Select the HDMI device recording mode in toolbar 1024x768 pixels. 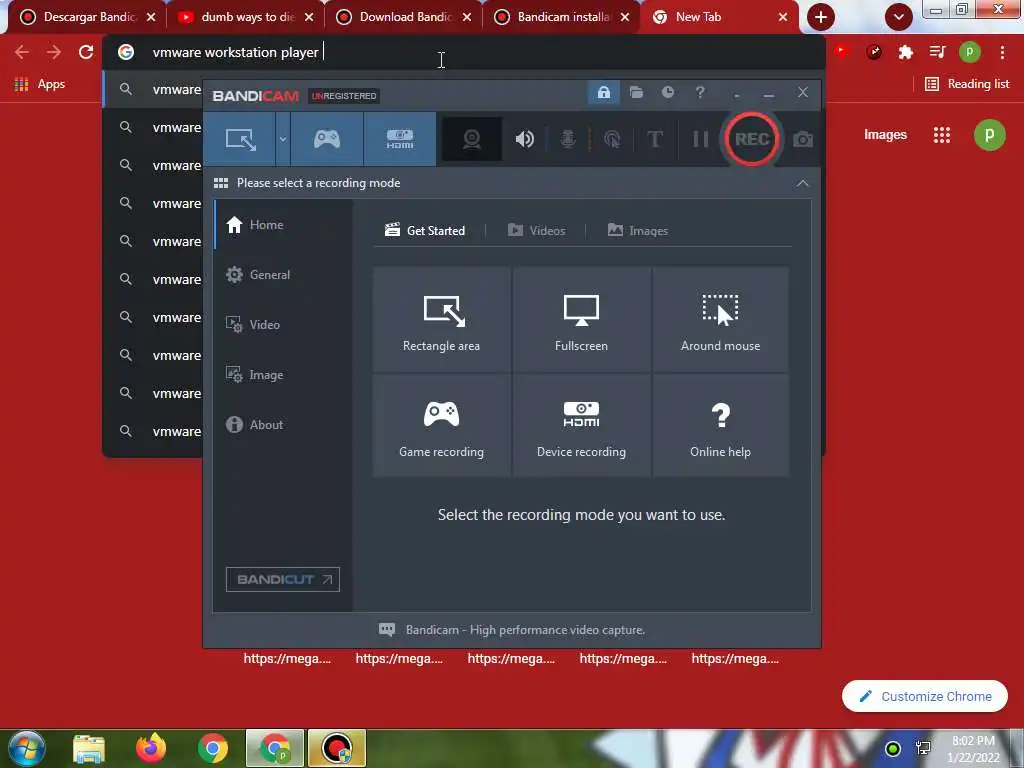click(400, 139)
